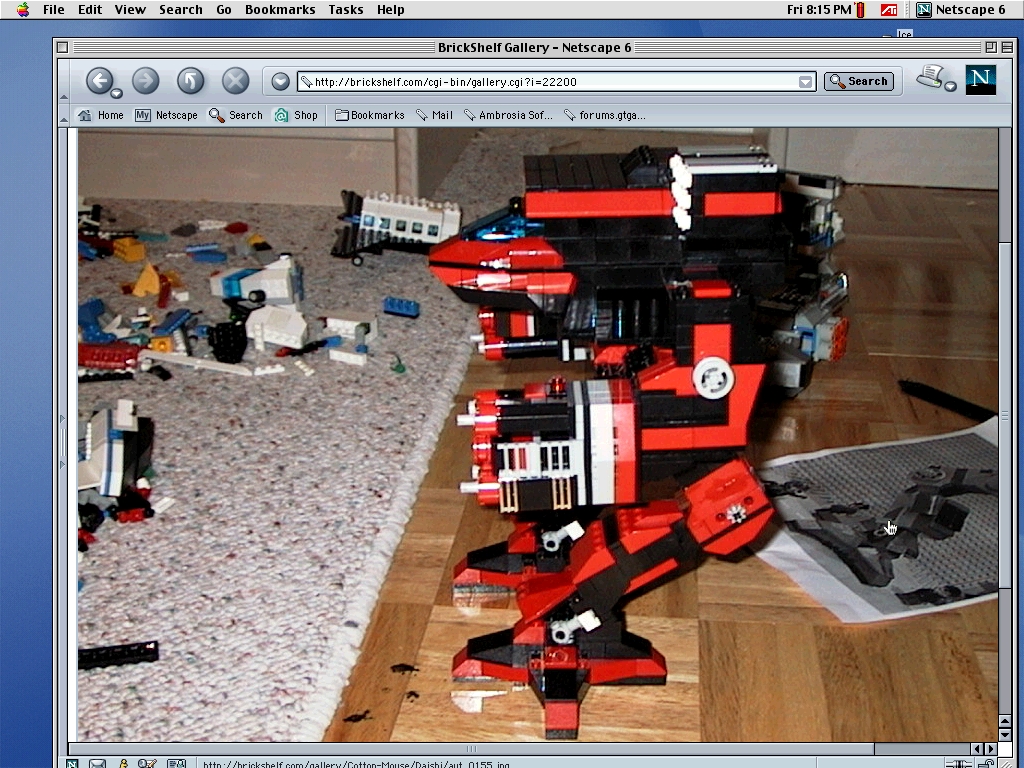The width and height of the screenshot is (1024, 768).
Task: Open the Back button history dropdown arrow
Action: tap(116, 93)
